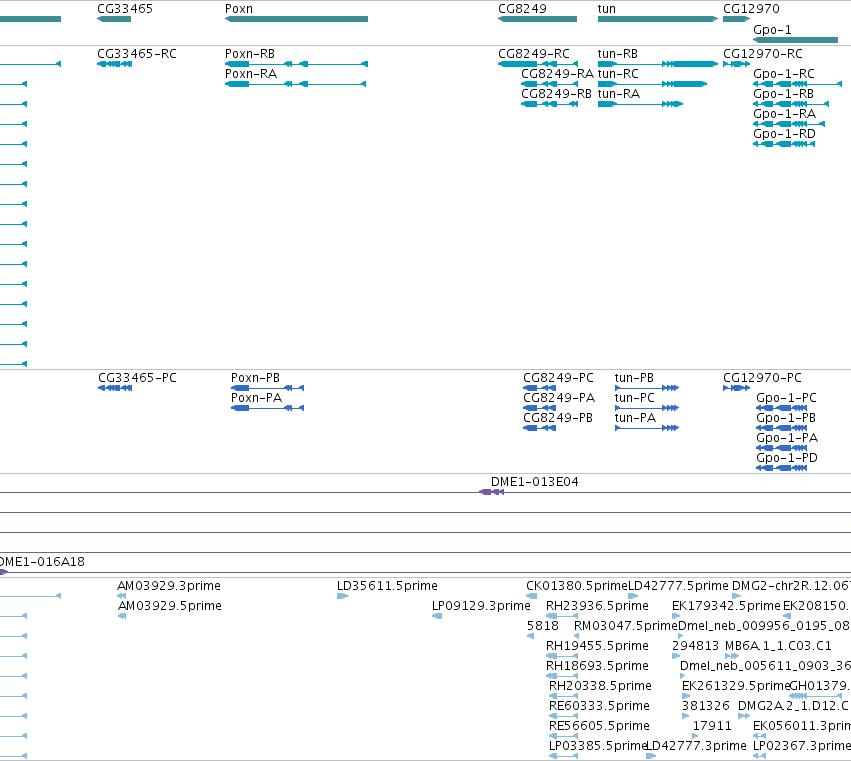851x761 pixels.
Task: Select the CK01380.5prime EST
Action: [532, 596]
